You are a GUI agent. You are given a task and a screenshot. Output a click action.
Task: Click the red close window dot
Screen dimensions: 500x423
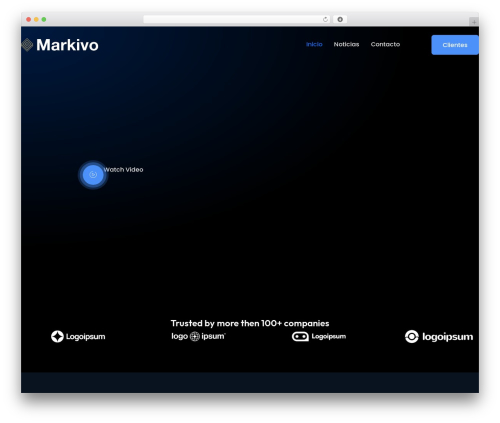point(29,20)
